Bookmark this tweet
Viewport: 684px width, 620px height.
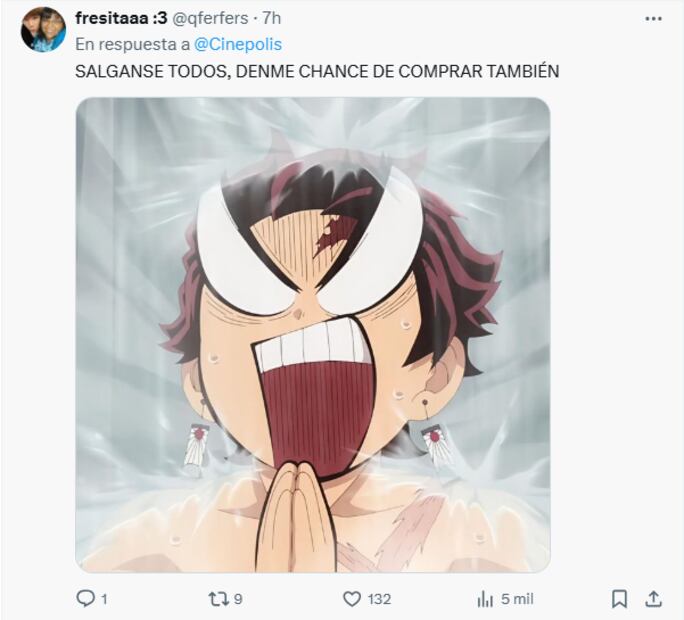pyautogui.click(x=619, y=598)
